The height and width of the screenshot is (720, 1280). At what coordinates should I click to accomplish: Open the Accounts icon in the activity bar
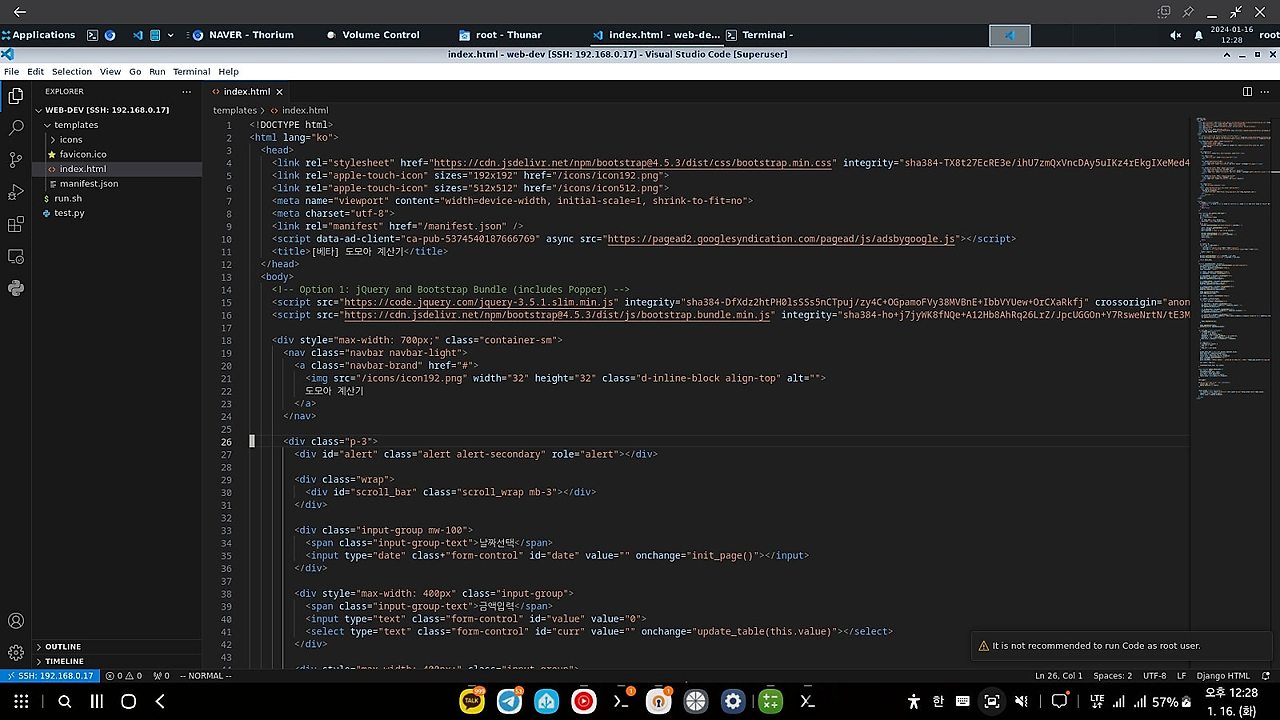(16, 621)
